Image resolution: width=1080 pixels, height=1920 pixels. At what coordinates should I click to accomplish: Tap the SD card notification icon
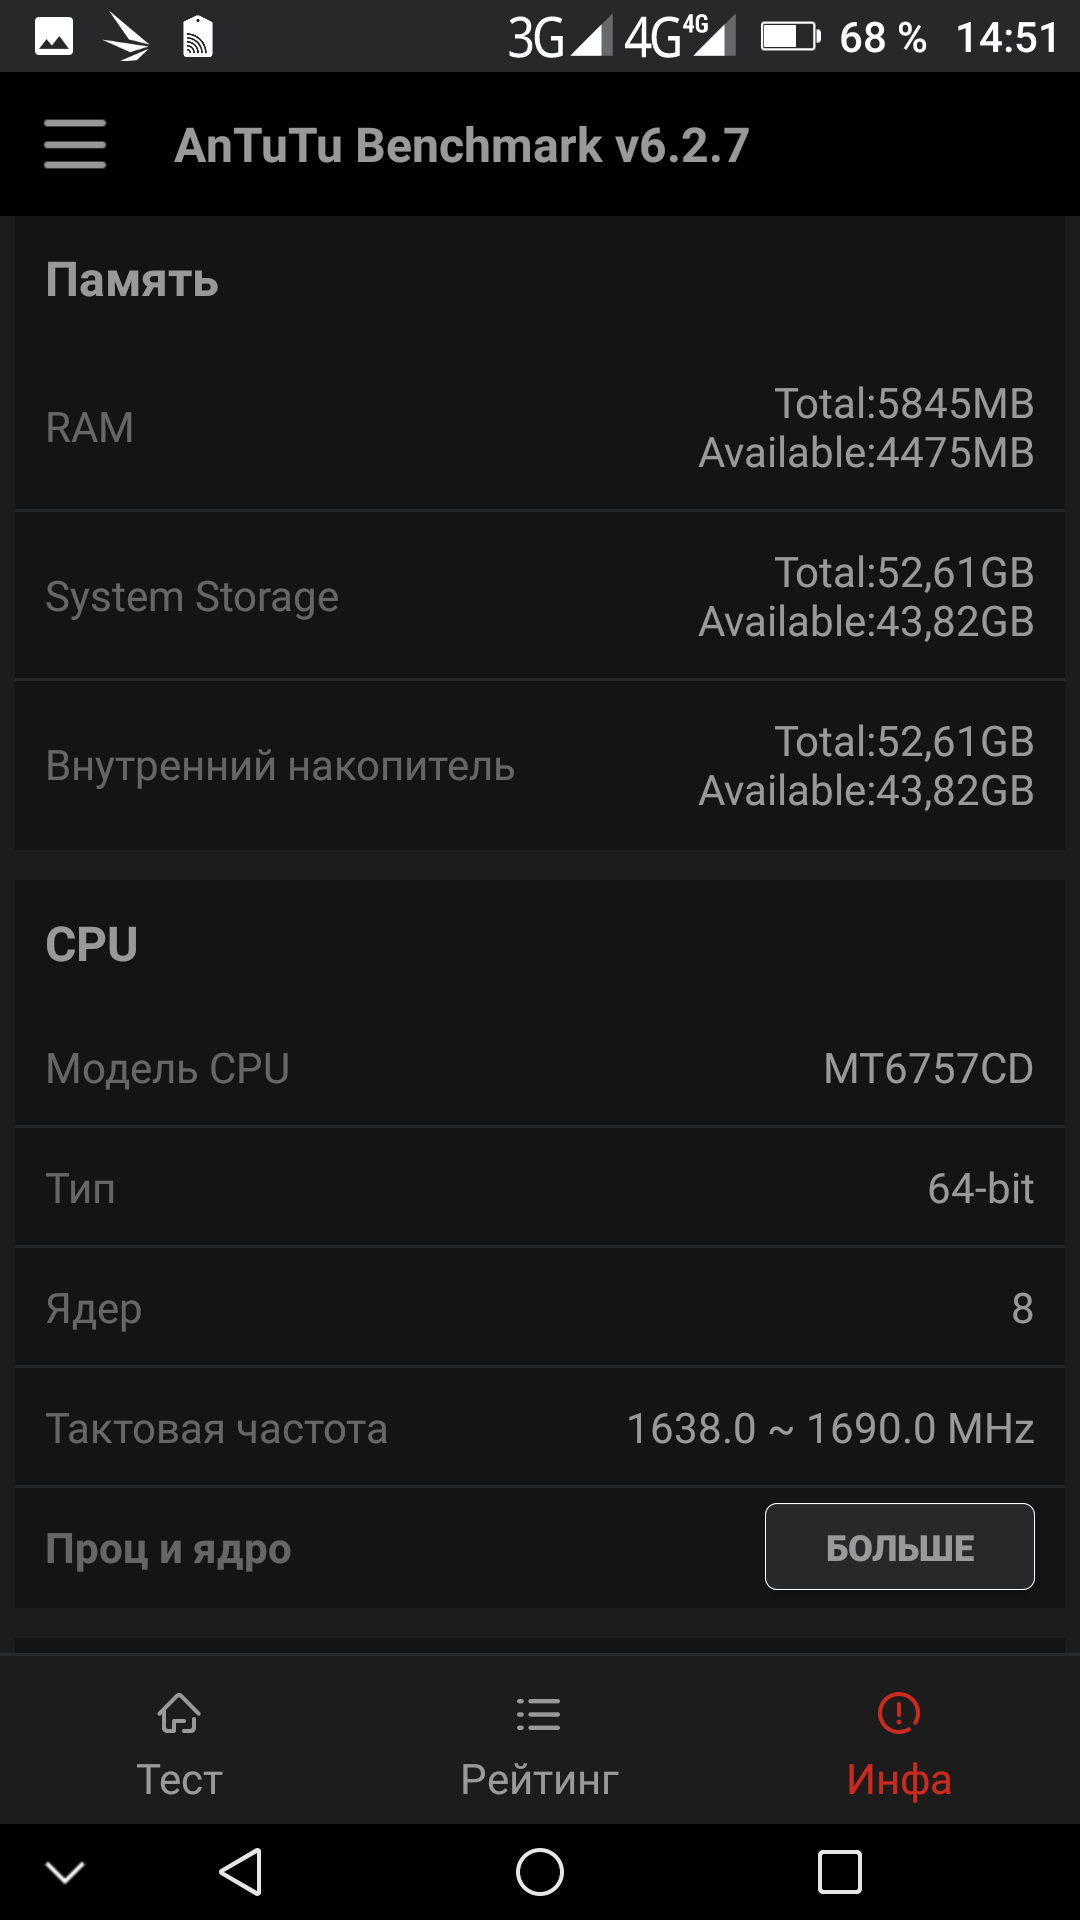(x=198, y=38)
